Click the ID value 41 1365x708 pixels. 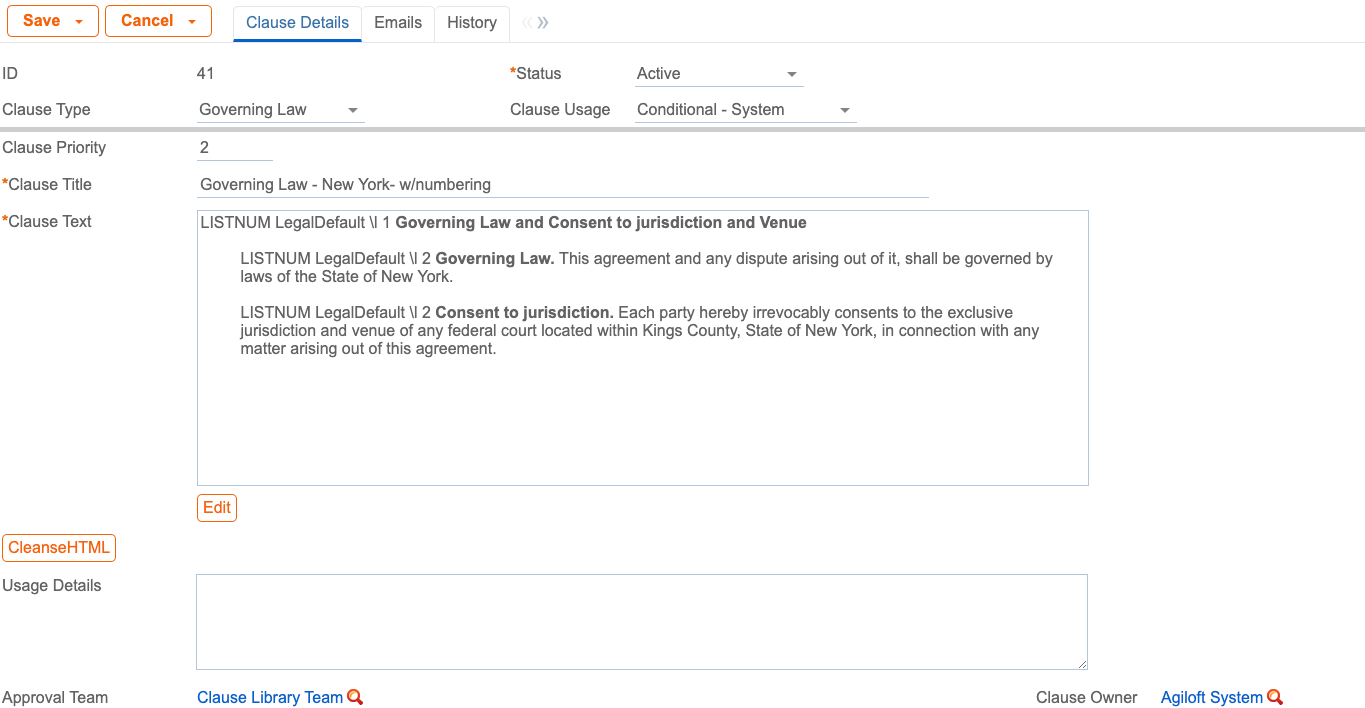(206, 74)
